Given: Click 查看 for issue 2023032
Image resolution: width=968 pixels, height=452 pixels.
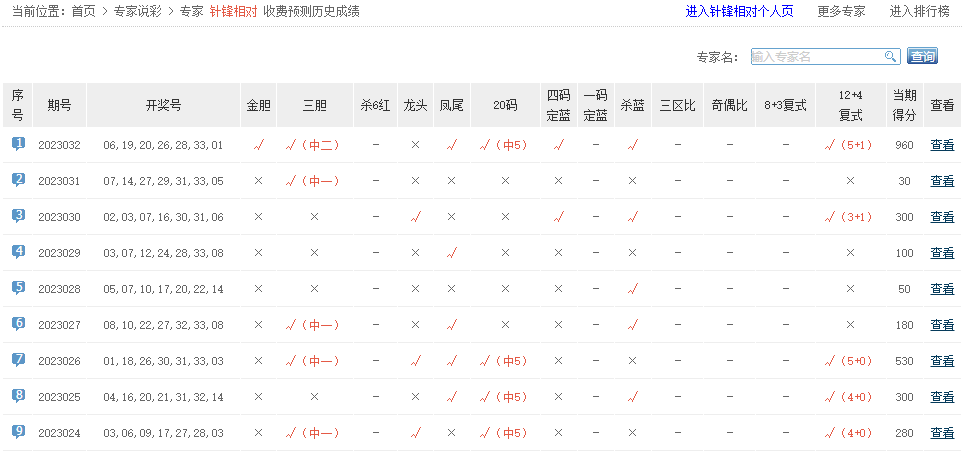Looking at the screenshot, I should 942,145.
